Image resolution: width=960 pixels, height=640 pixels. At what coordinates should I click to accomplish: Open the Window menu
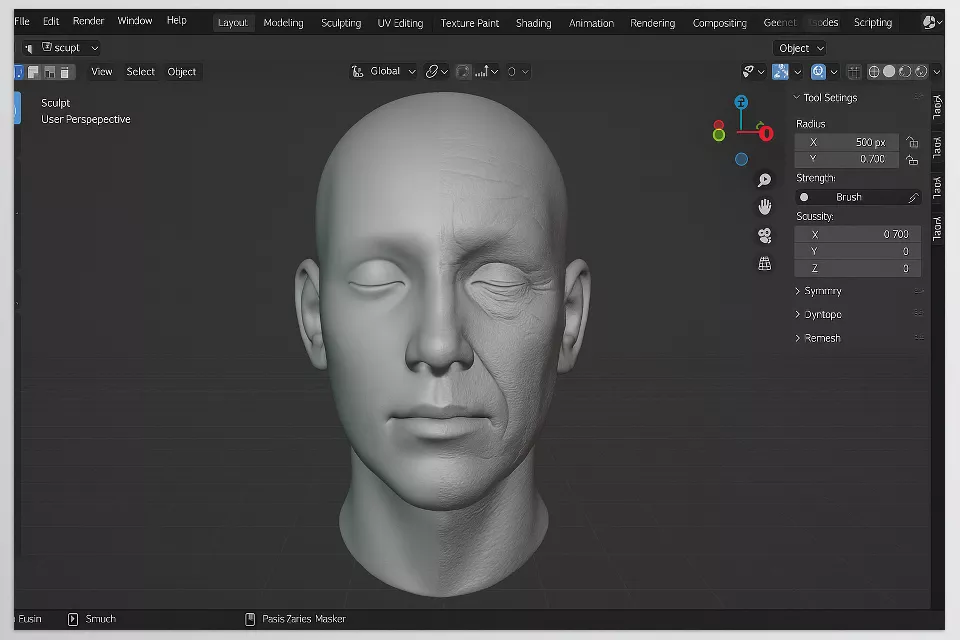point(135,21)
